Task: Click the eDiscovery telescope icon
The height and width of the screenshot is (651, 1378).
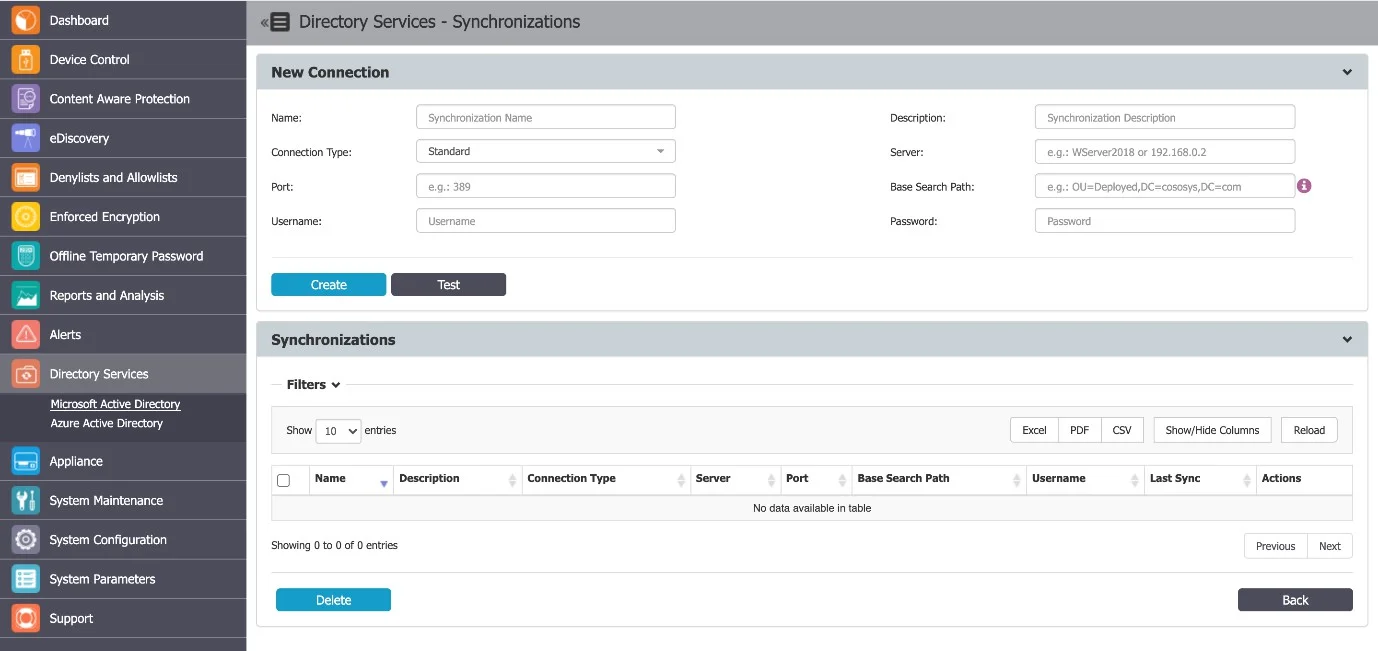Action: [x=25, y=138]
